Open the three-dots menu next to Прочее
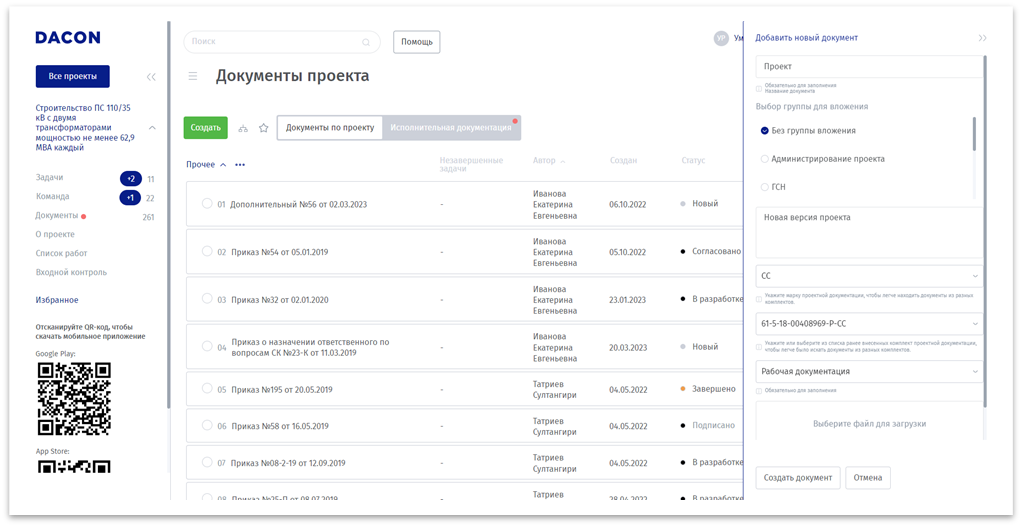Viewport: 1022px width, 527px height. point(240,165)
